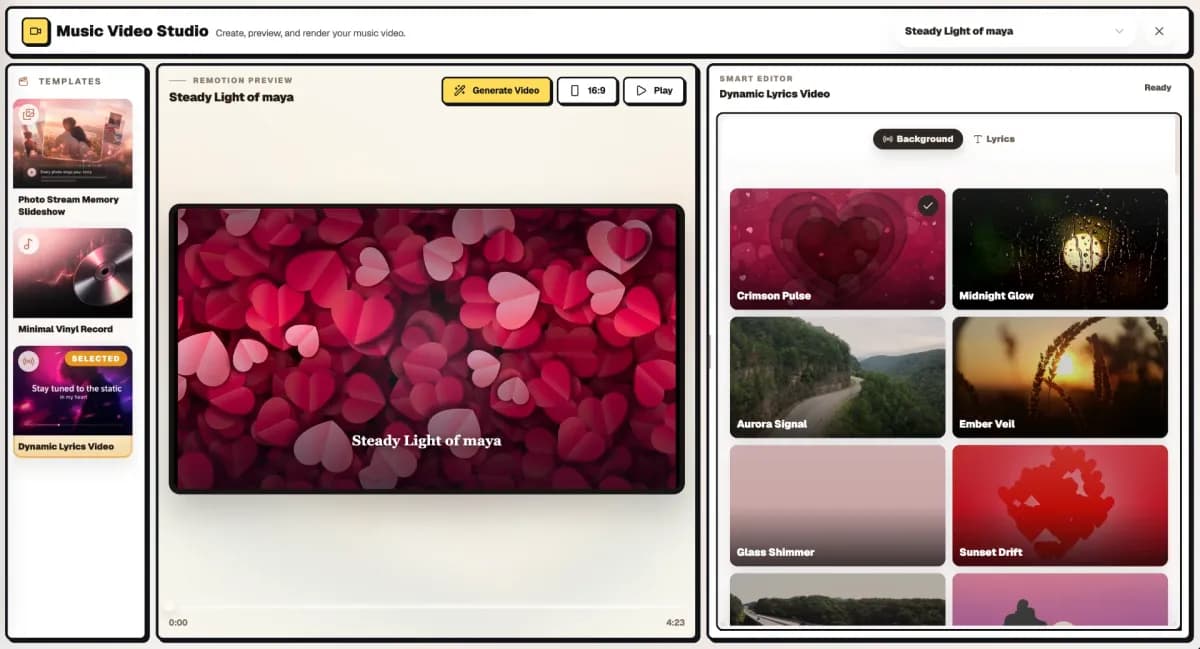Click the Ready status text
Viewport: 1200px width, 649px height.
point(1157,88)
